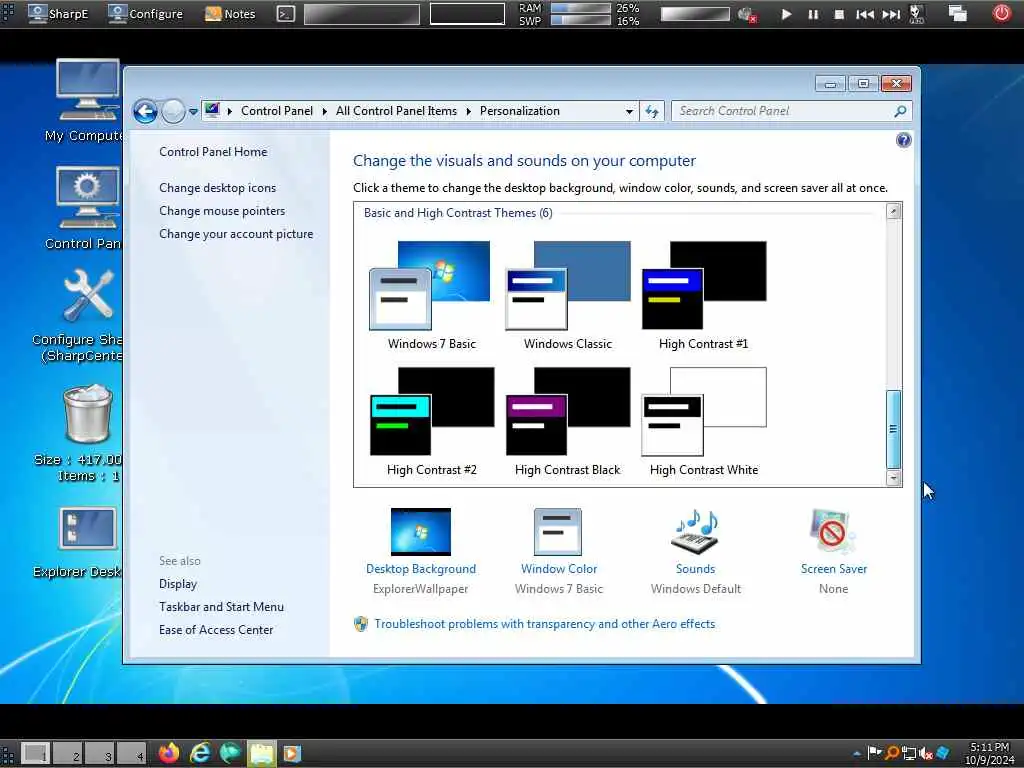The height and width of the screenshot is (768, 1024).
Task: Launch the terminal icon in top bar
Action: point(285,13)
